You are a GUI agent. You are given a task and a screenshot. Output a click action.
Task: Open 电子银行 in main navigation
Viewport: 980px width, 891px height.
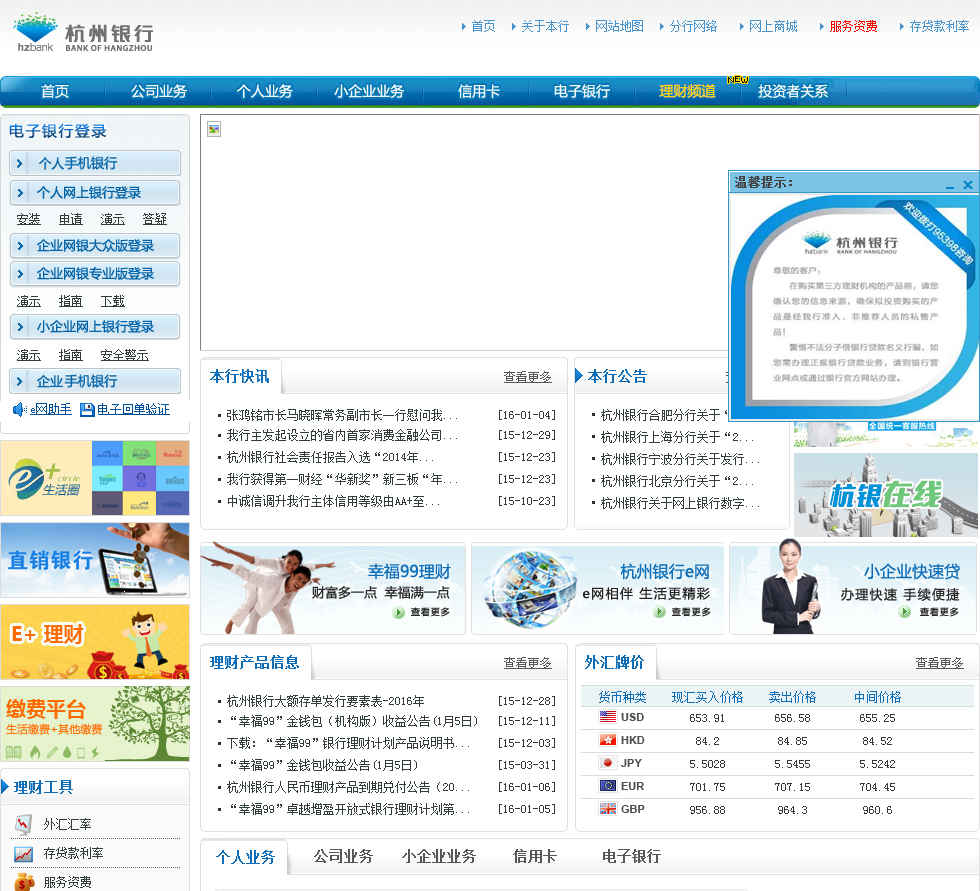(582, 91)
